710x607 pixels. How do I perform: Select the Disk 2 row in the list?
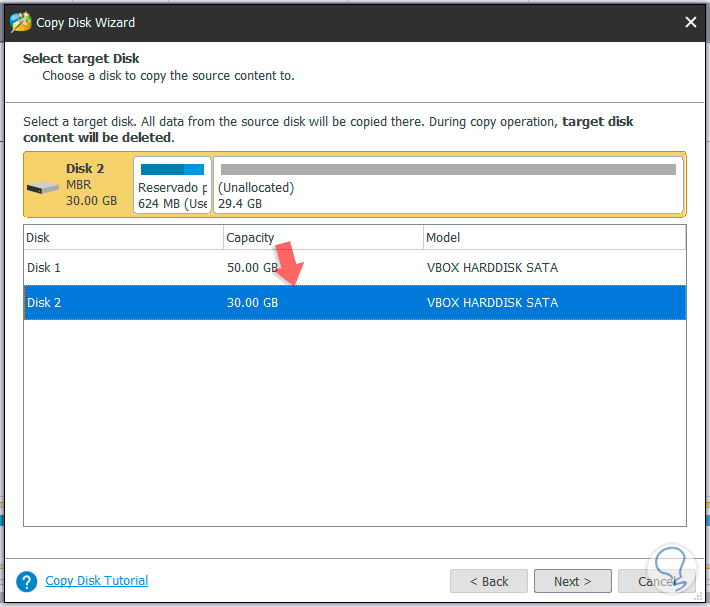(x=44, y=302)
